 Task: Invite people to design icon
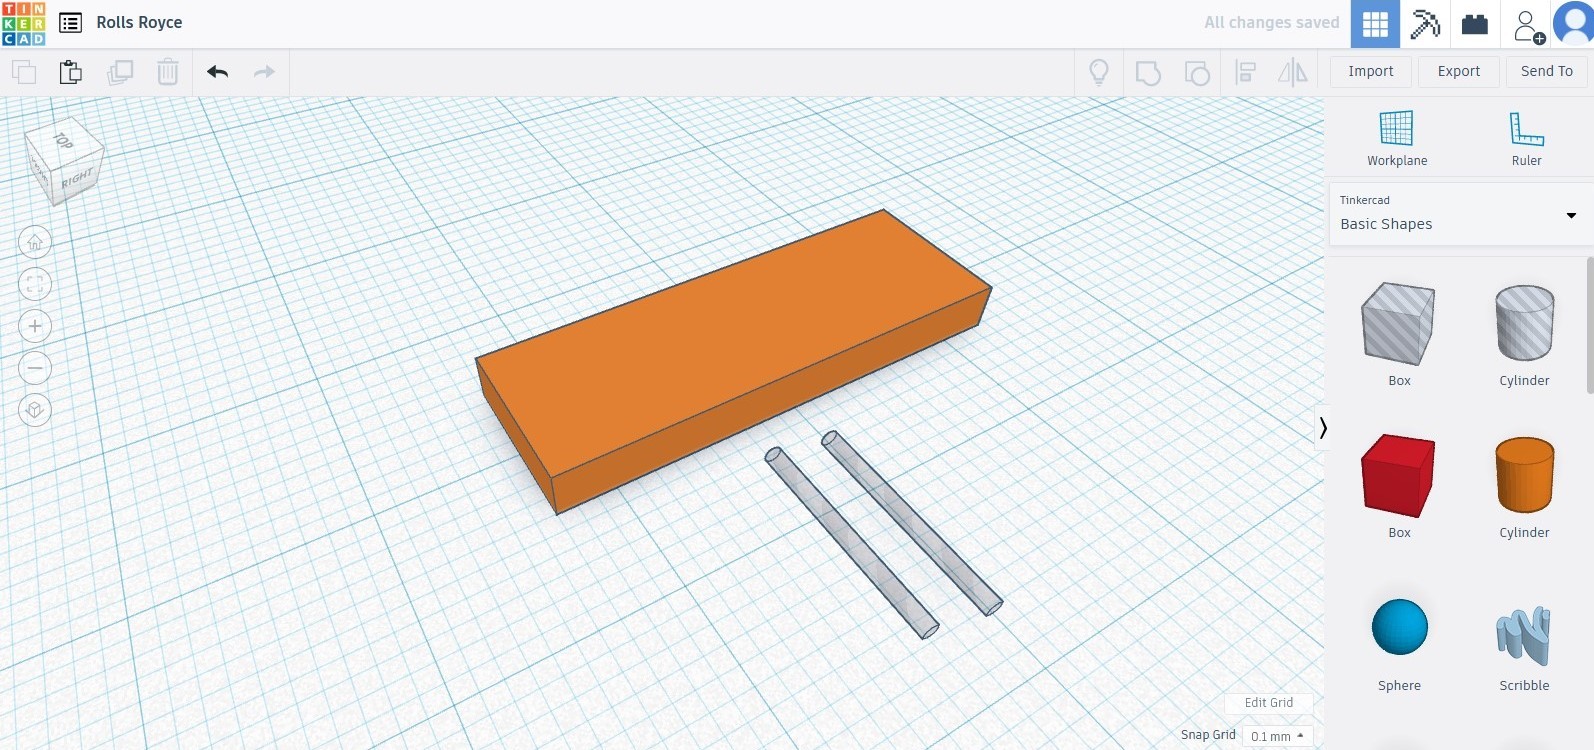pos(1527,25)
